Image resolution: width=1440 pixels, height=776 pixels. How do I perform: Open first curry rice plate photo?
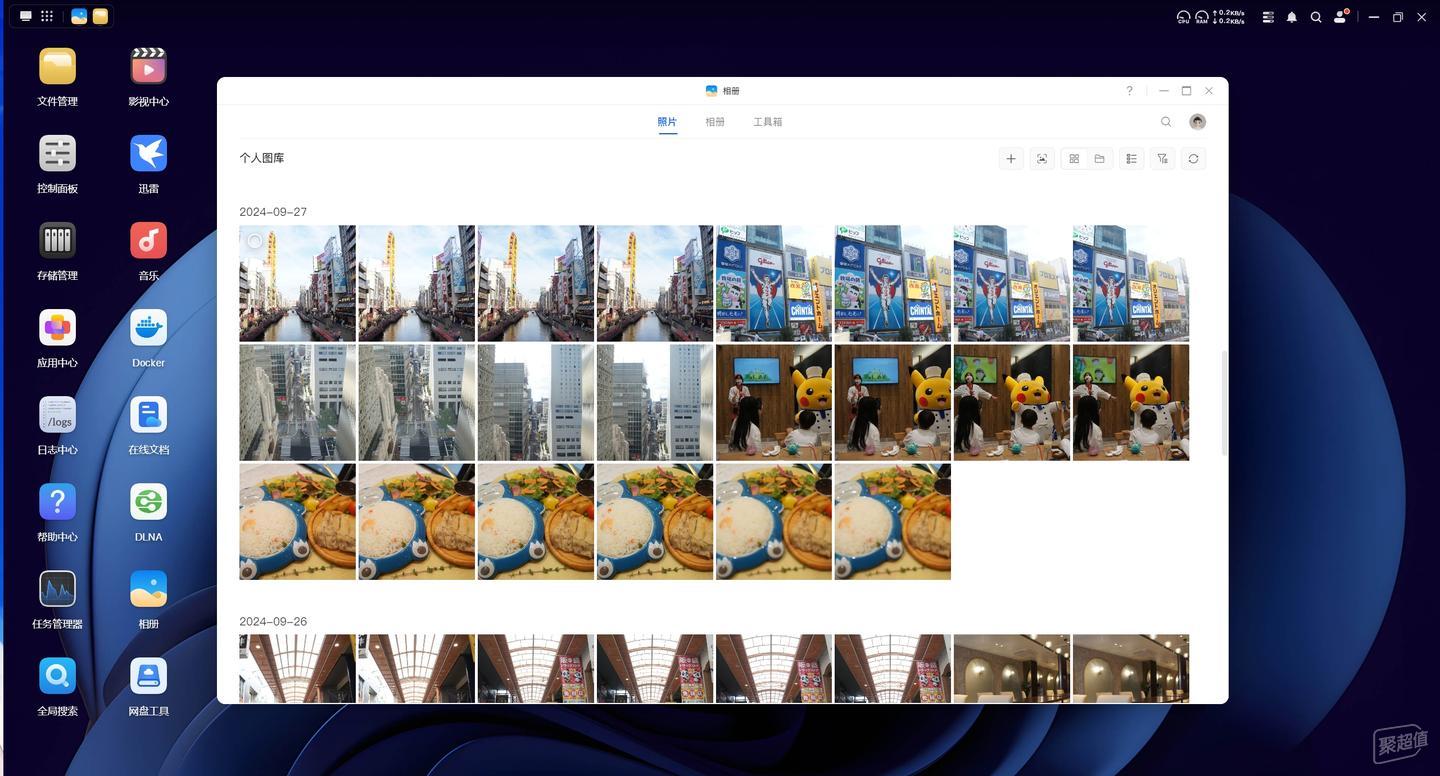click(297, 521)
